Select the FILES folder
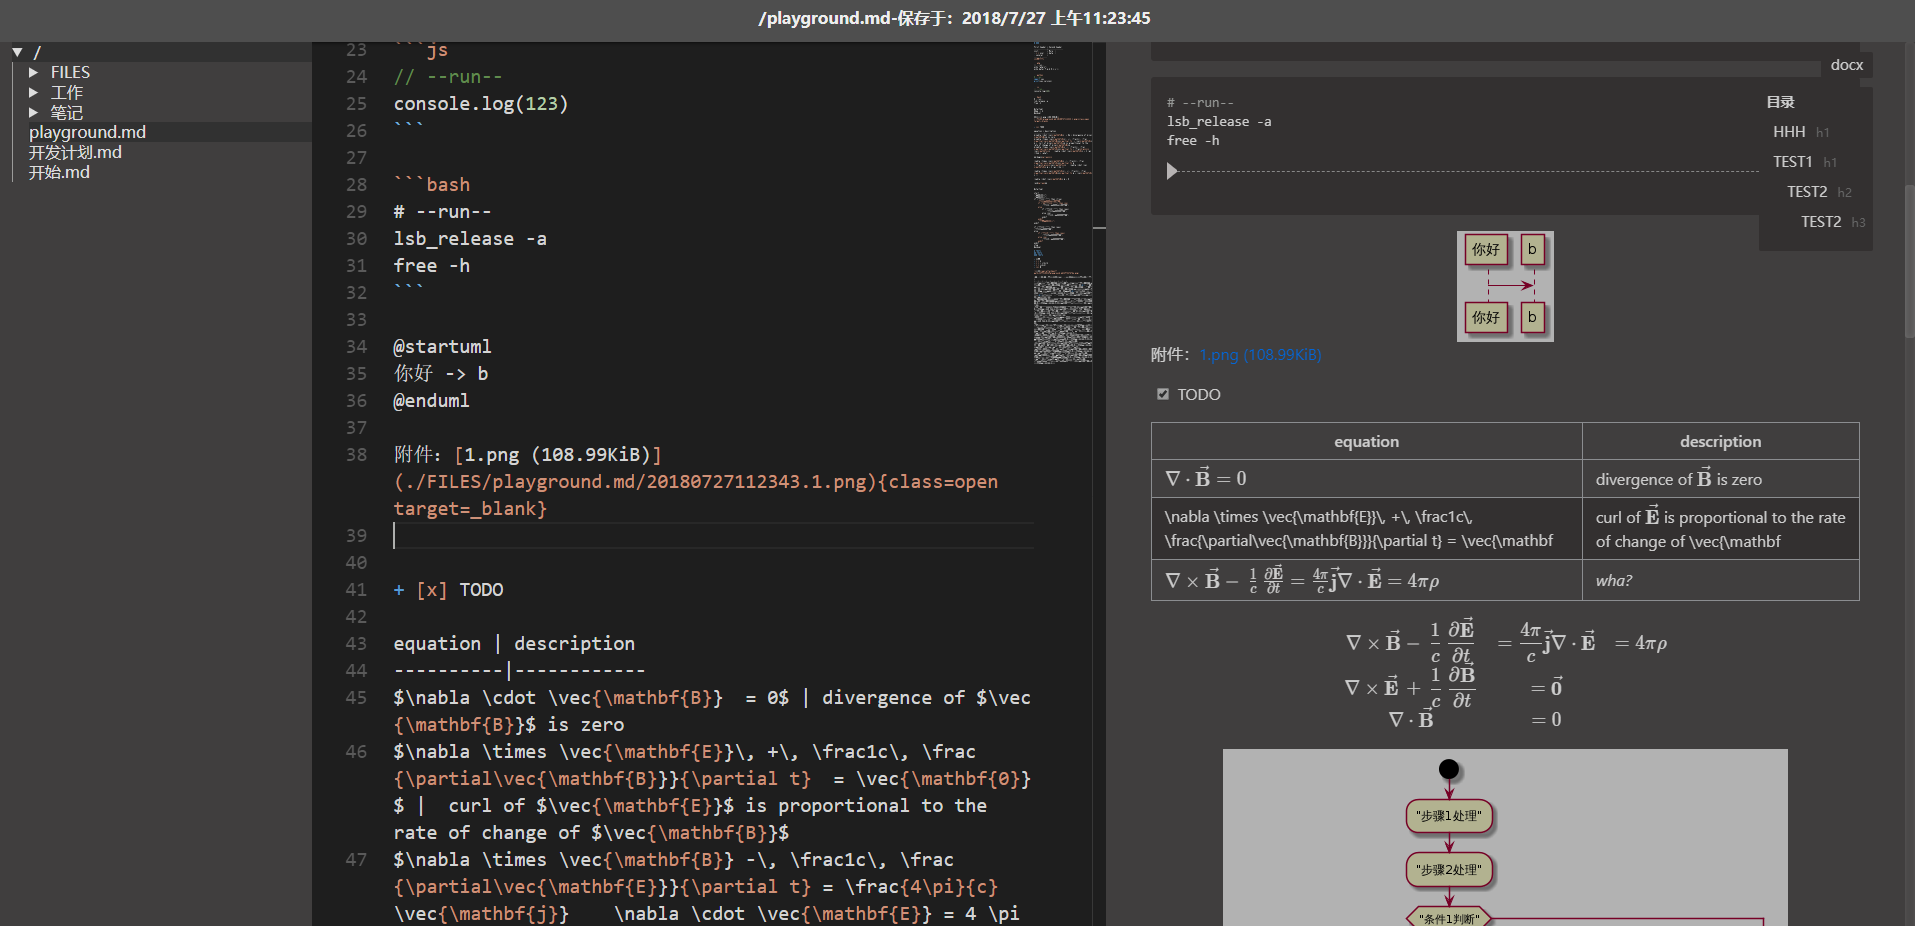 70,72
